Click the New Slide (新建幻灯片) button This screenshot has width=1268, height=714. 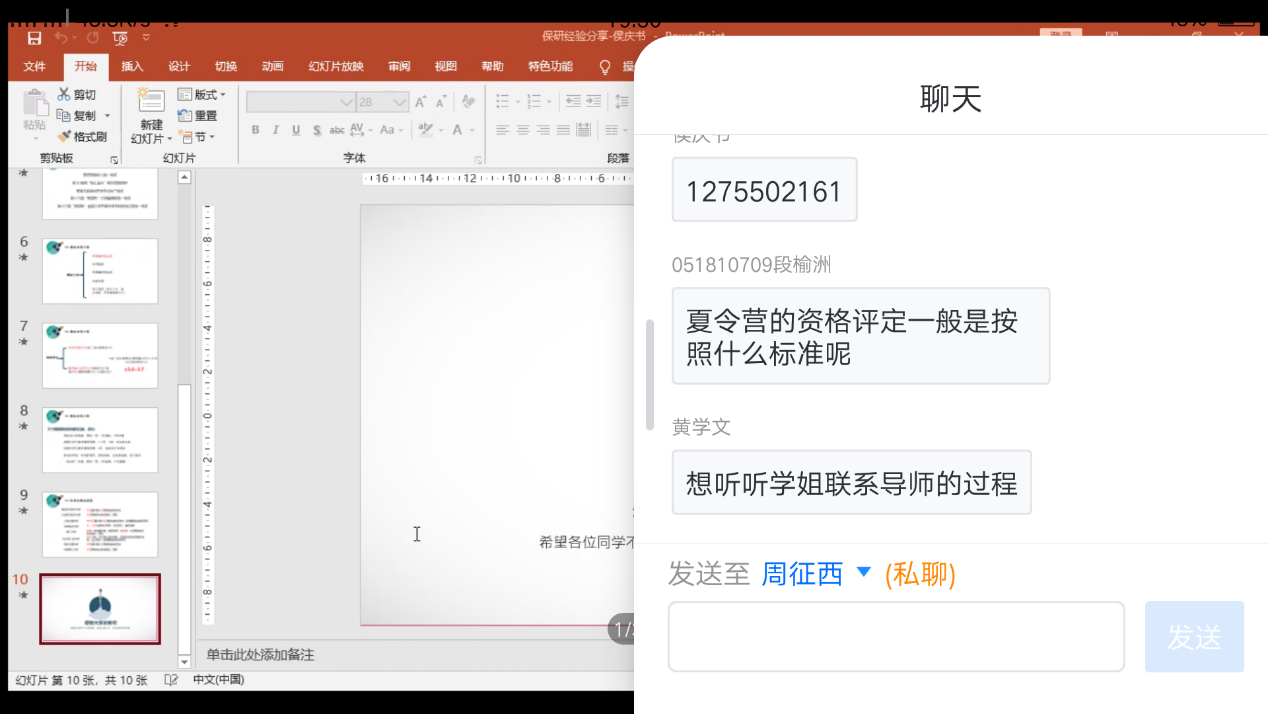click(x=151, y=116)
